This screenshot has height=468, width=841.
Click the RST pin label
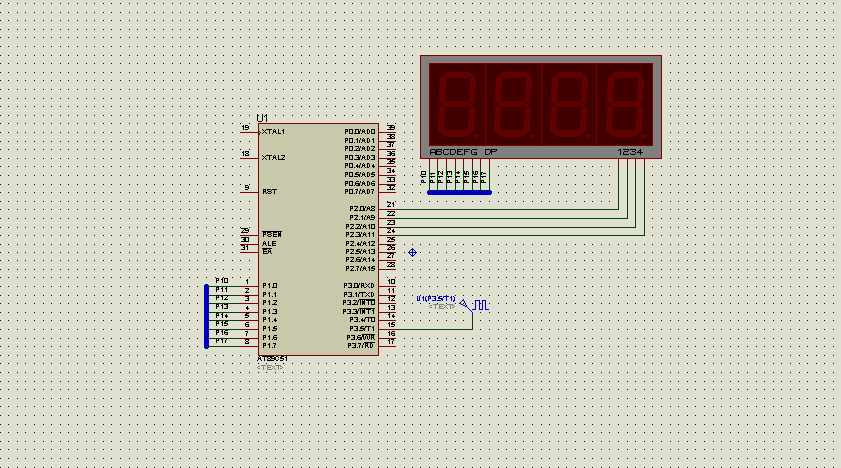(269, 191)
